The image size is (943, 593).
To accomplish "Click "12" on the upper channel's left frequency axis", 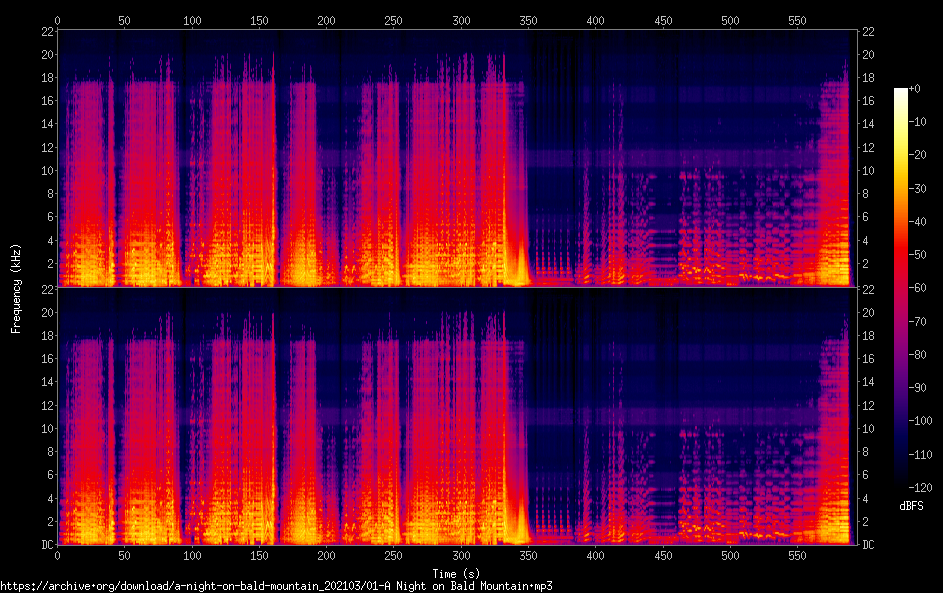I will click(x=48, y=147).
